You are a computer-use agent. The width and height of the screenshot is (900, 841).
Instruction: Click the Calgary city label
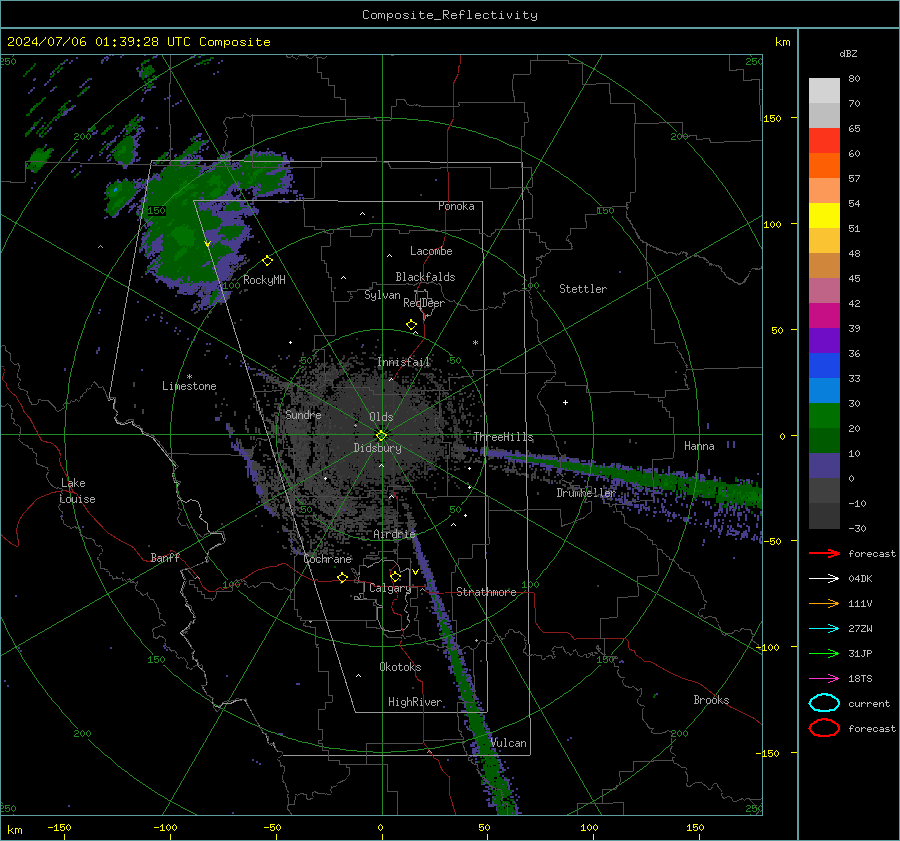(x=390, y=588)
